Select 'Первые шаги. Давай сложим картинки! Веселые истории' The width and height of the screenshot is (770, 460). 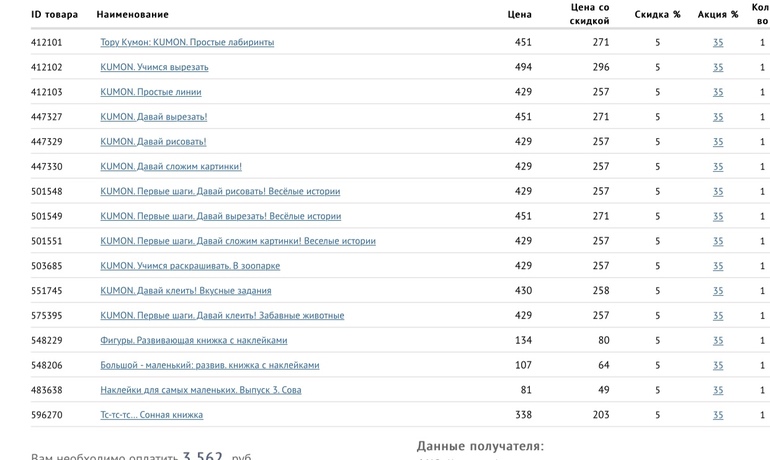[238, 241]
